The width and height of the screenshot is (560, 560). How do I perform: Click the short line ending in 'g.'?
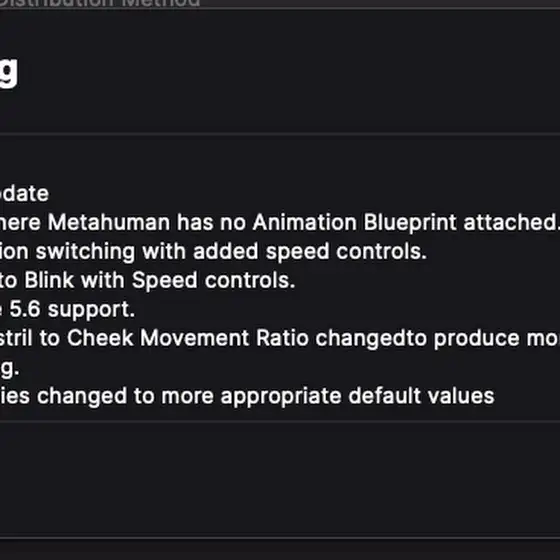coord(10,369)
